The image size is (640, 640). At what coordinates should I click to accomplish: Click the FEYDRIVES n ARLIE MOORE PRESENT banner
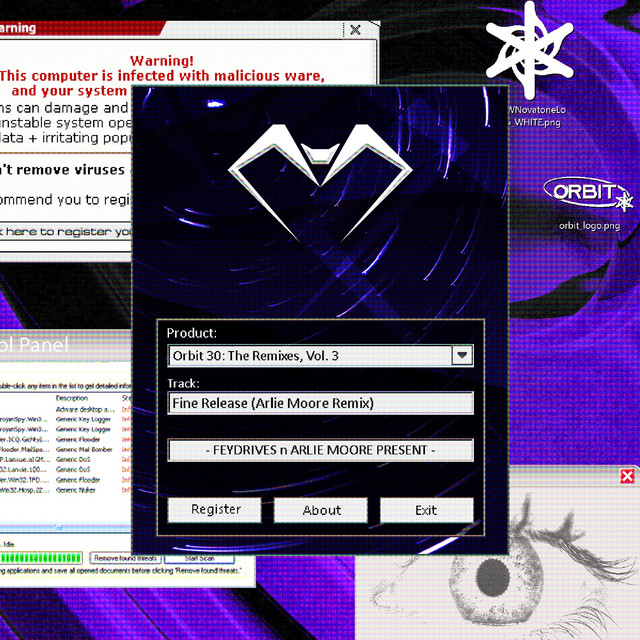pyautogui.click(x=320, y=451)
